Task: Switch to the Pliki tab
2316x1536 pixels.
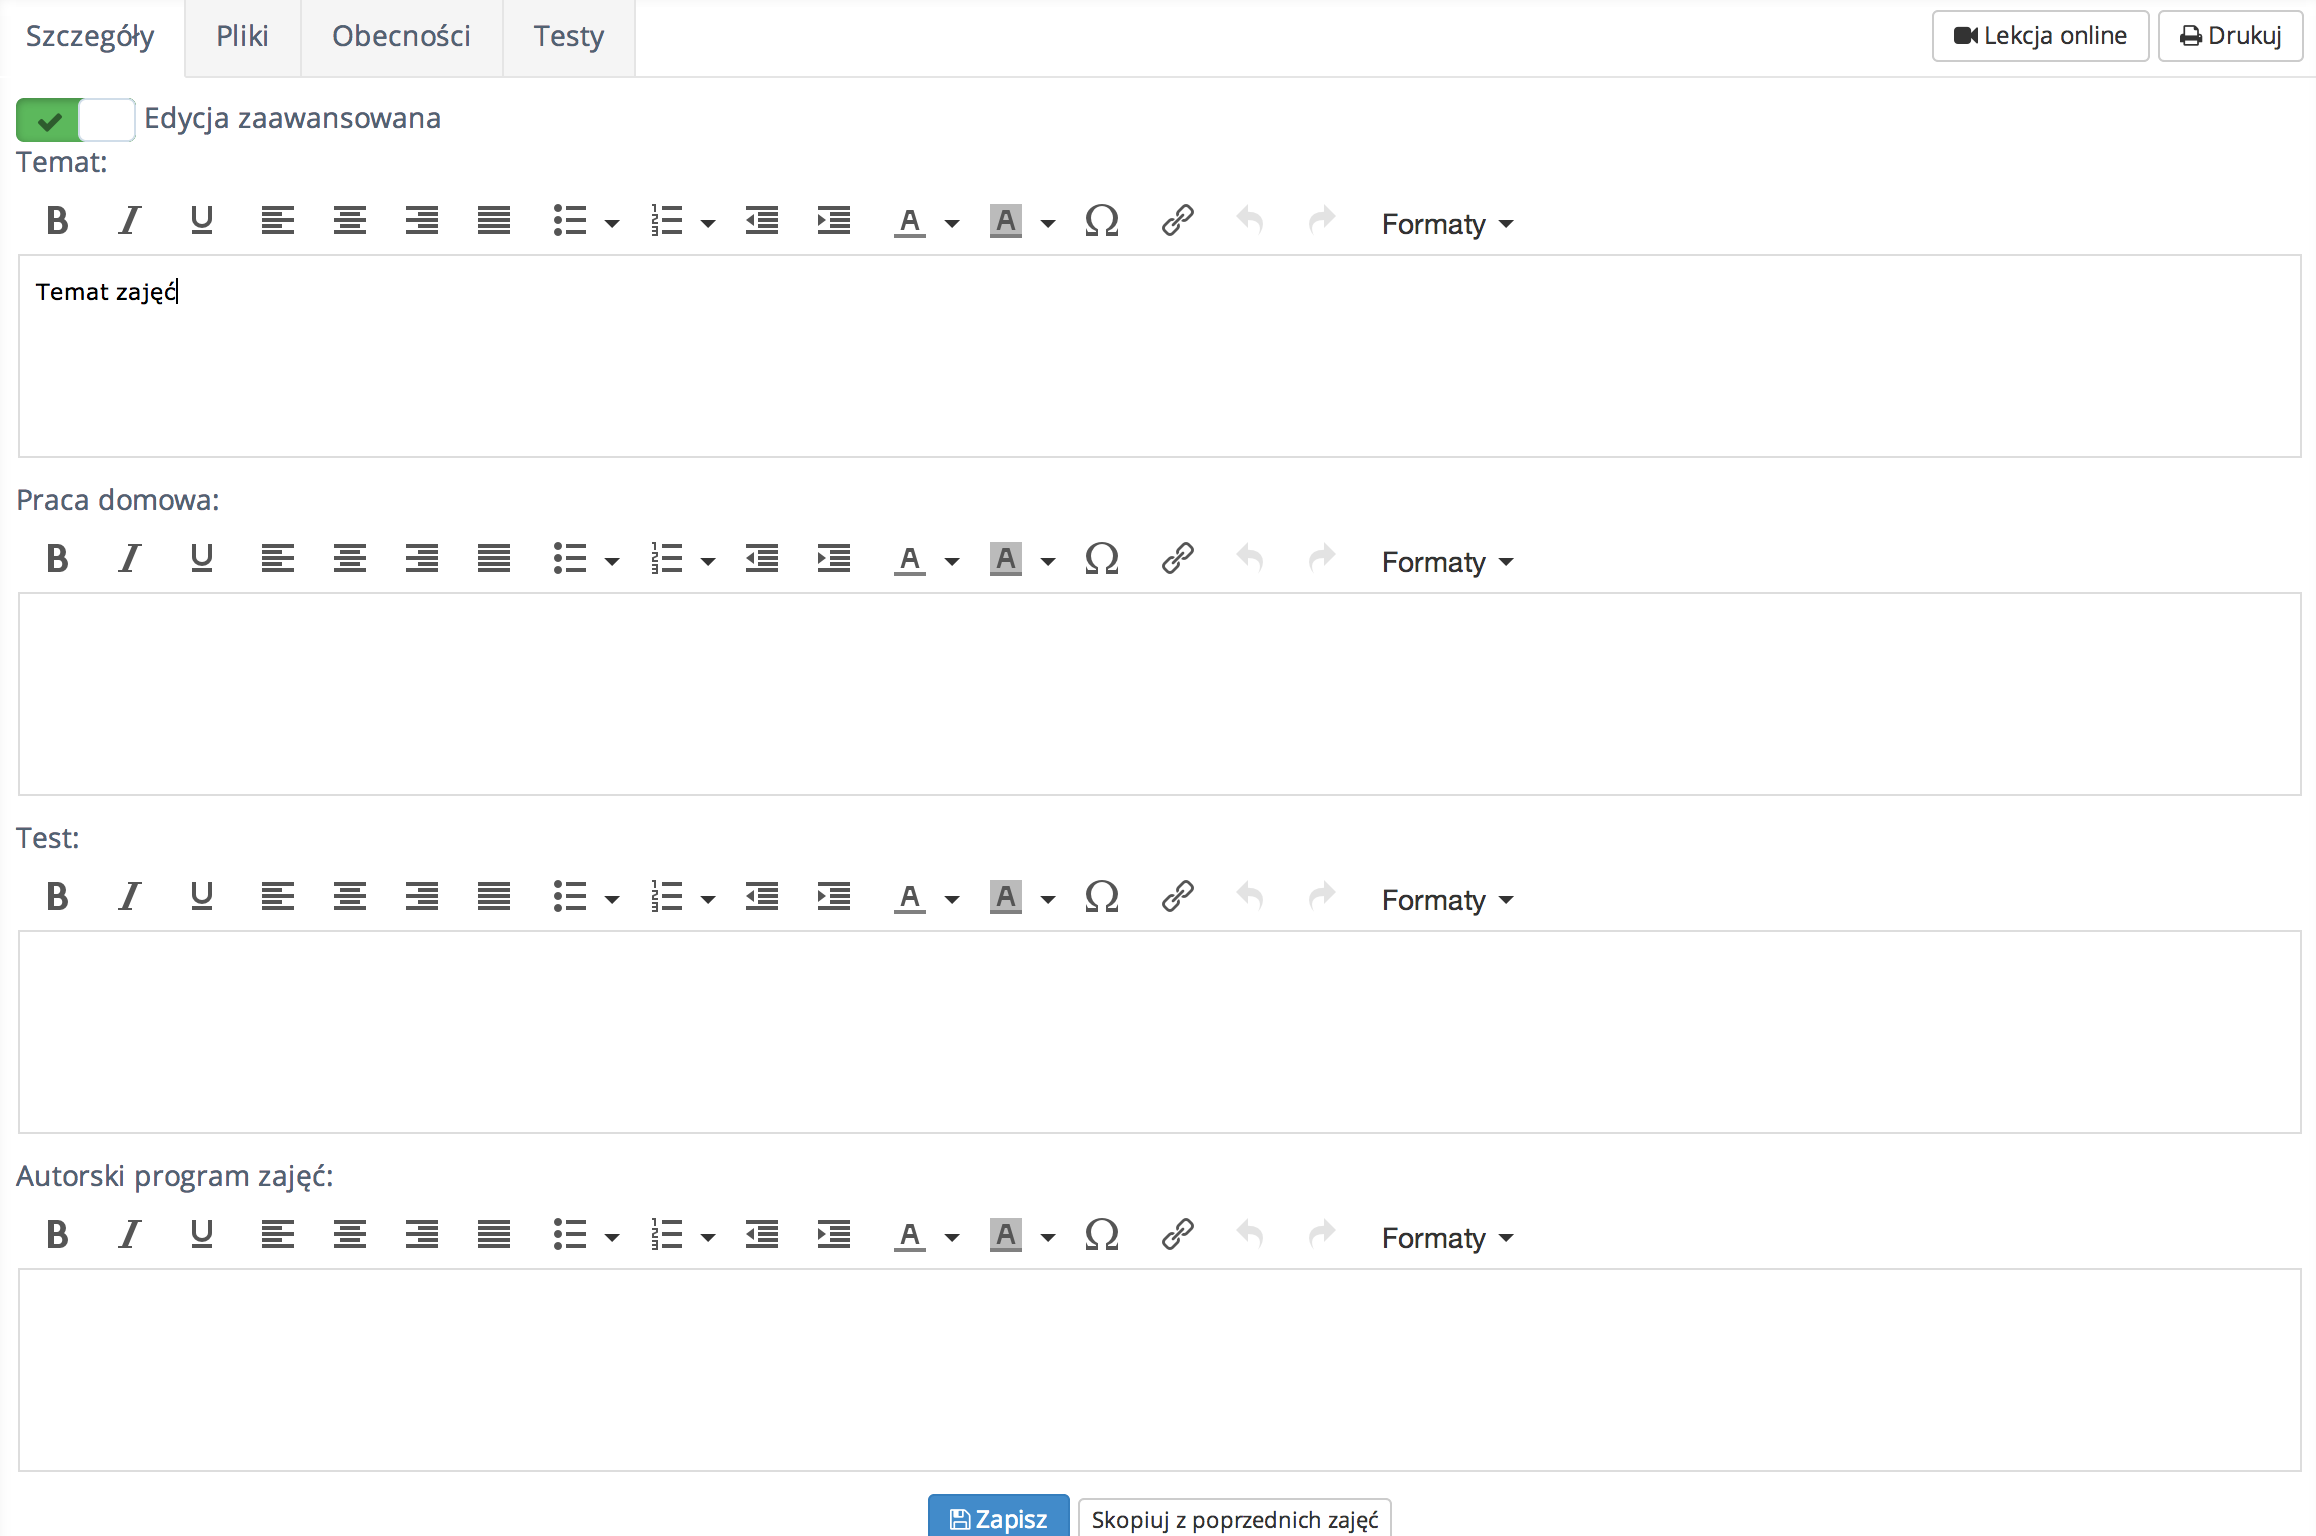Action: click(x=242, y=37)
